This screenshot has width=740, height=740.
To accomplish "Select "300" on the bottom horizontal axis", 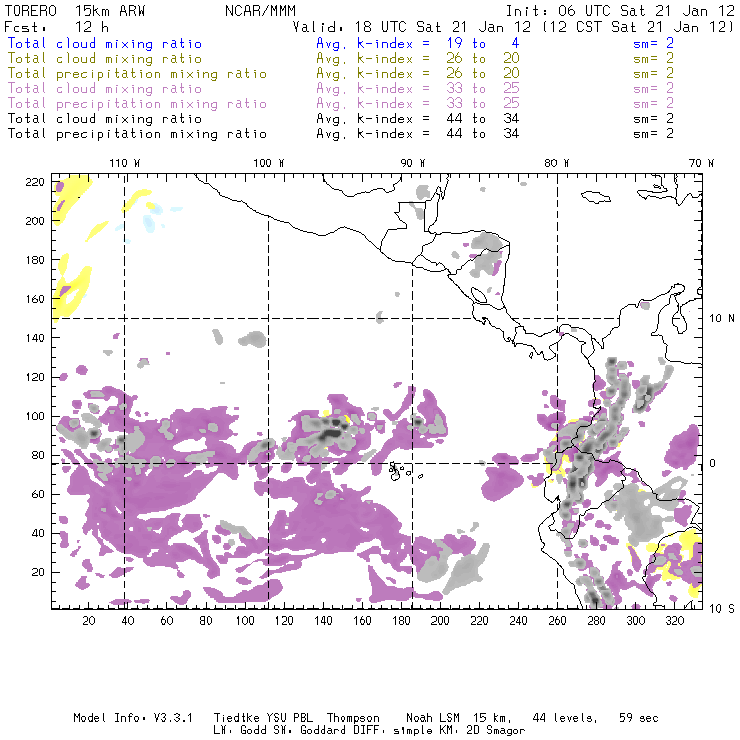I will click(x=635, y=621).
